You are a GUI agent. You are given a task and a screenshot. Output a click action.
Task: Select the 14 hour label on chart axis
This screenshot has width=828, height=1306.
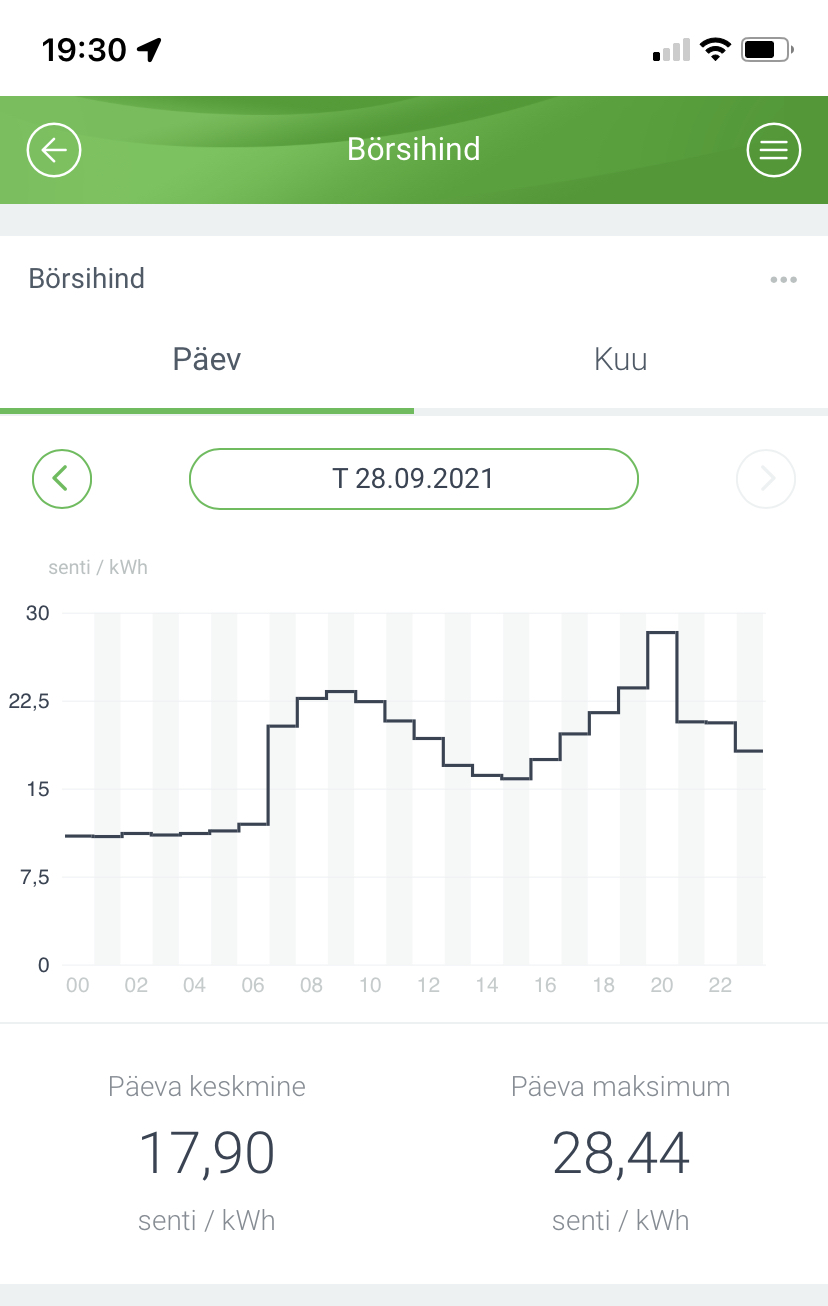tap(487, 986)
